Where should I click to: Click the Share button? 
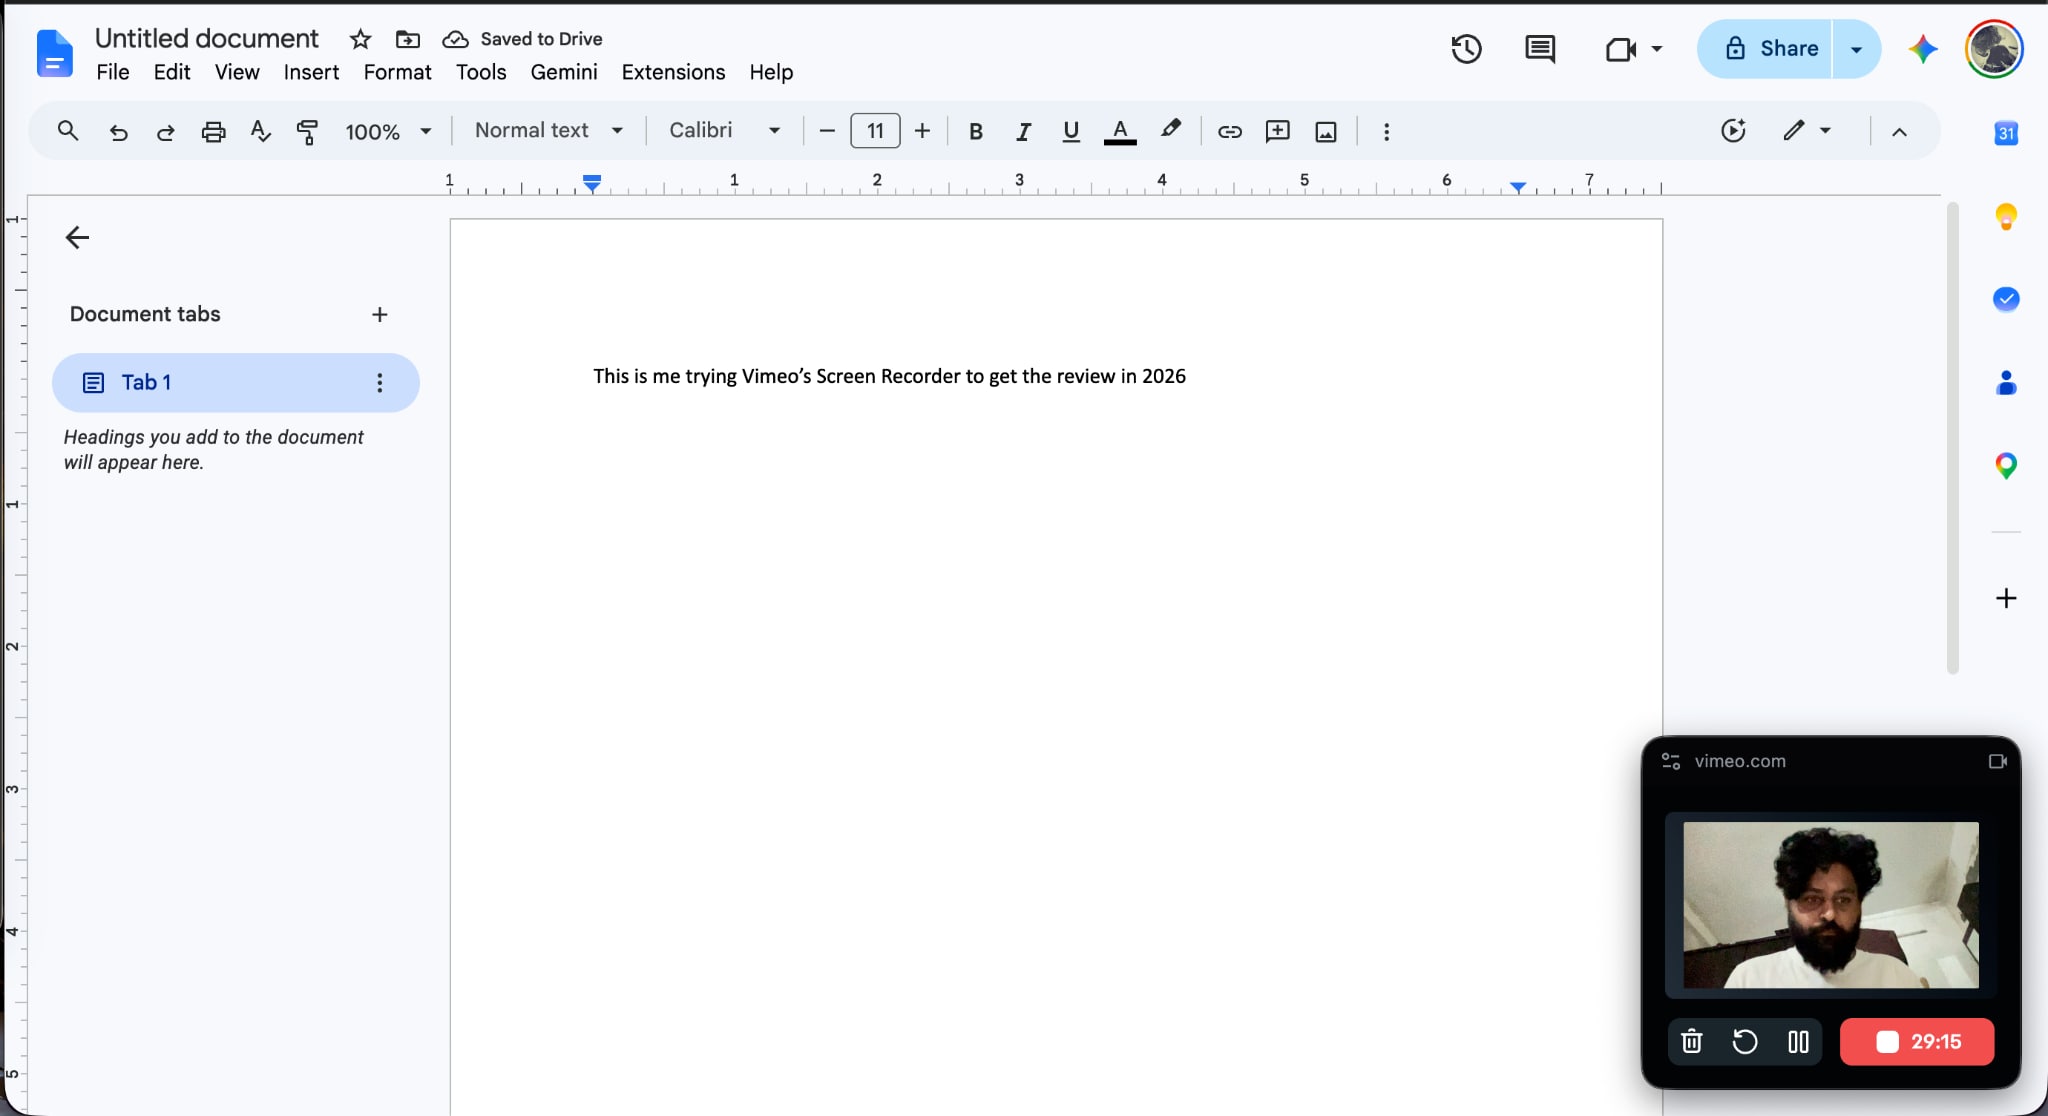coord(1766,49)
